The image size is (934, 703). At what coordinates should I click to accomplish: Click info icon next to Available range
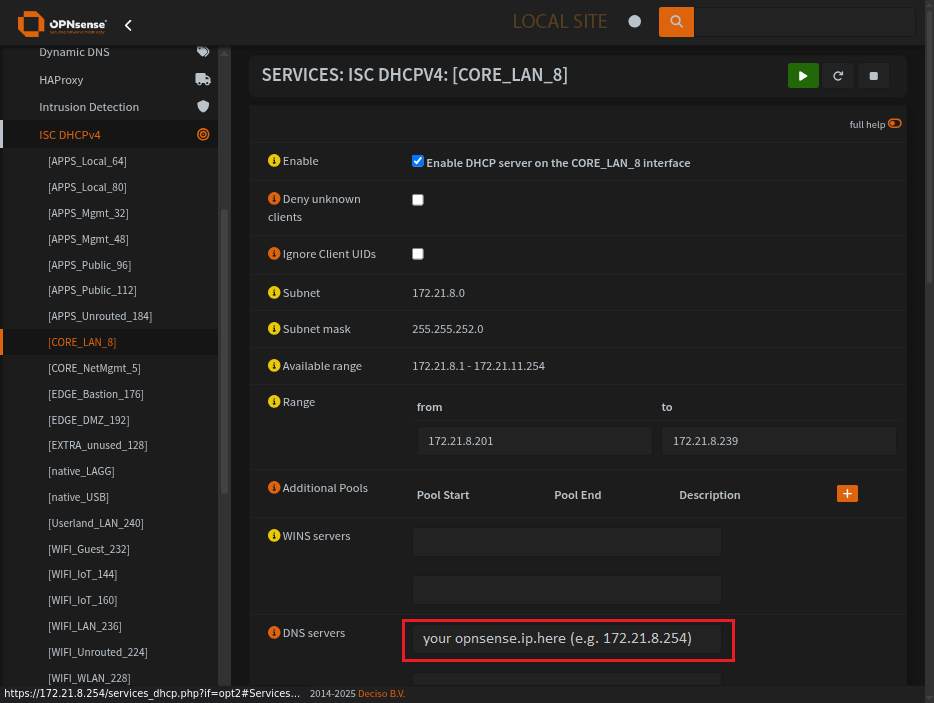coord(274,366)
